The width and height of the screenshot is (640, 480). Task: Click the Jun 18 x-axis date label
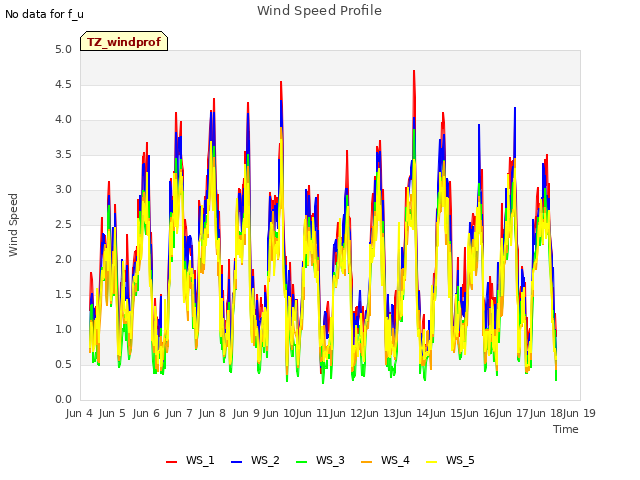click(546, 413)
